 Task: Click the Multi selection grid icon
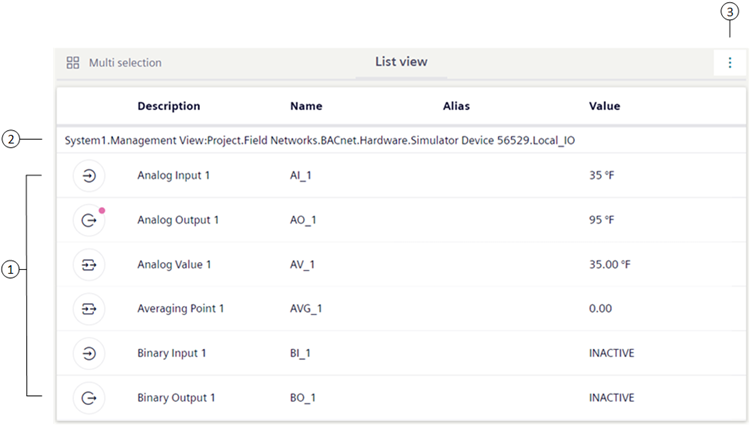(x=73, y=62)
